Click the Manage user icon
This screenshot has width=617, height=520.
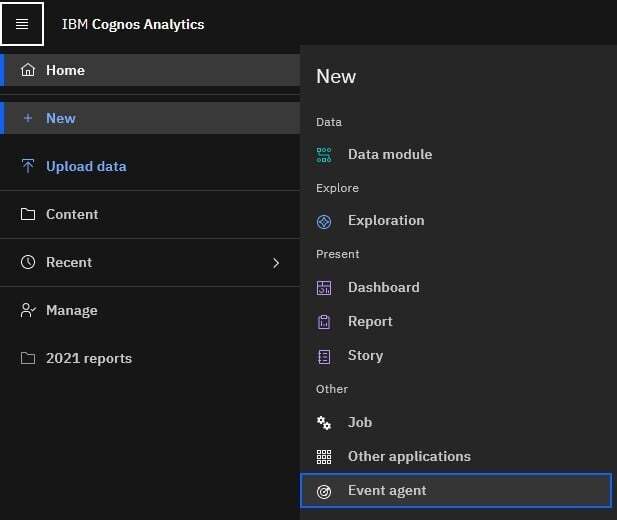(28, 310)
